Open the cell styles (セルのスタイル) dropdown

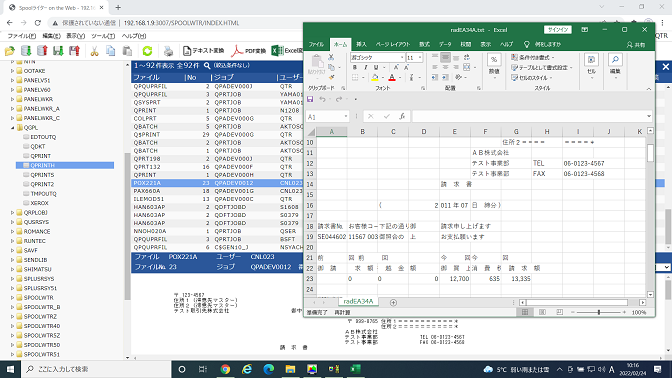click(531, 78)
